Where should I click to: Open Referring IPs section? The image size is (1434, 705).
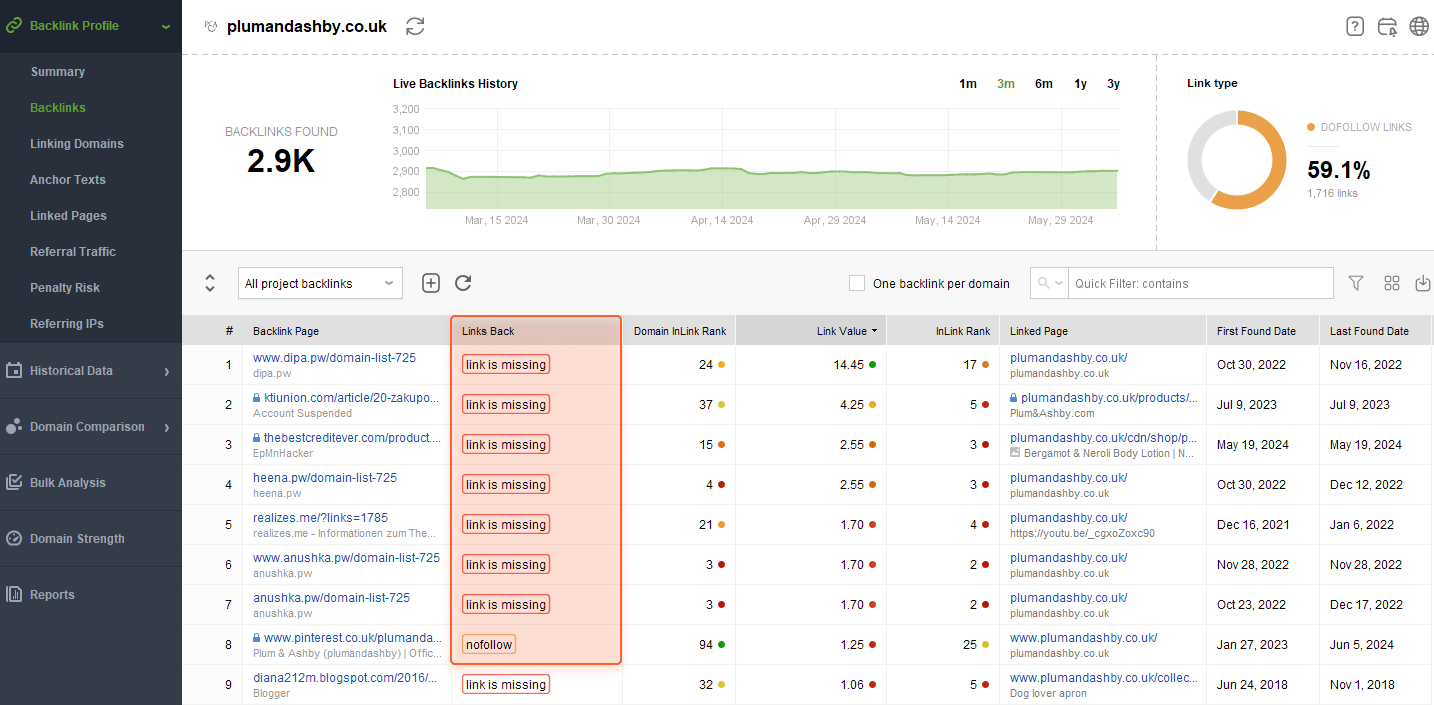(x=67, y=324)
